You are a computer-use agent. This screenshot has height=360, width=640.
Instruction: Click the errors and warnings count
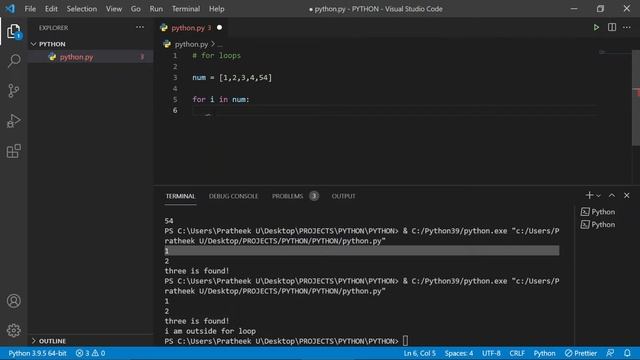[90, 353]
